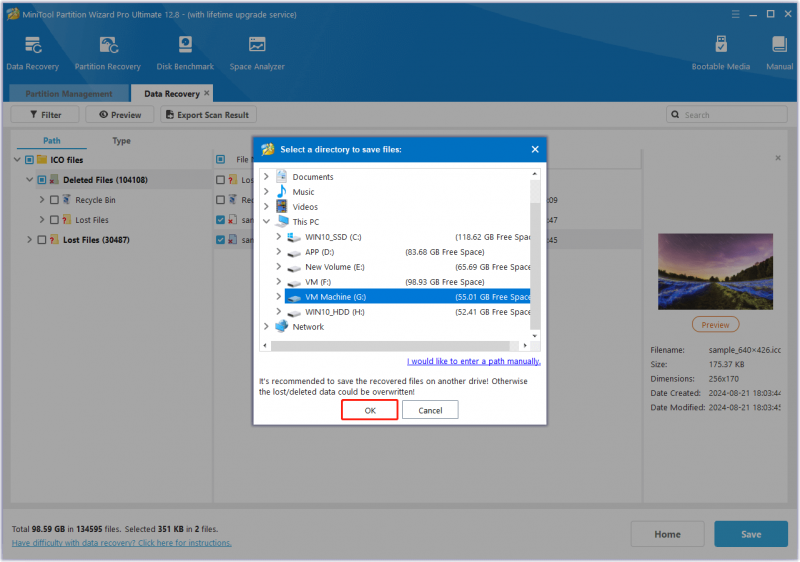Image resolution: width=800 pixels, height=562 pixels.
Task: Tick the Lost Files (30487) checkbox
Action: tap(42, 240)
